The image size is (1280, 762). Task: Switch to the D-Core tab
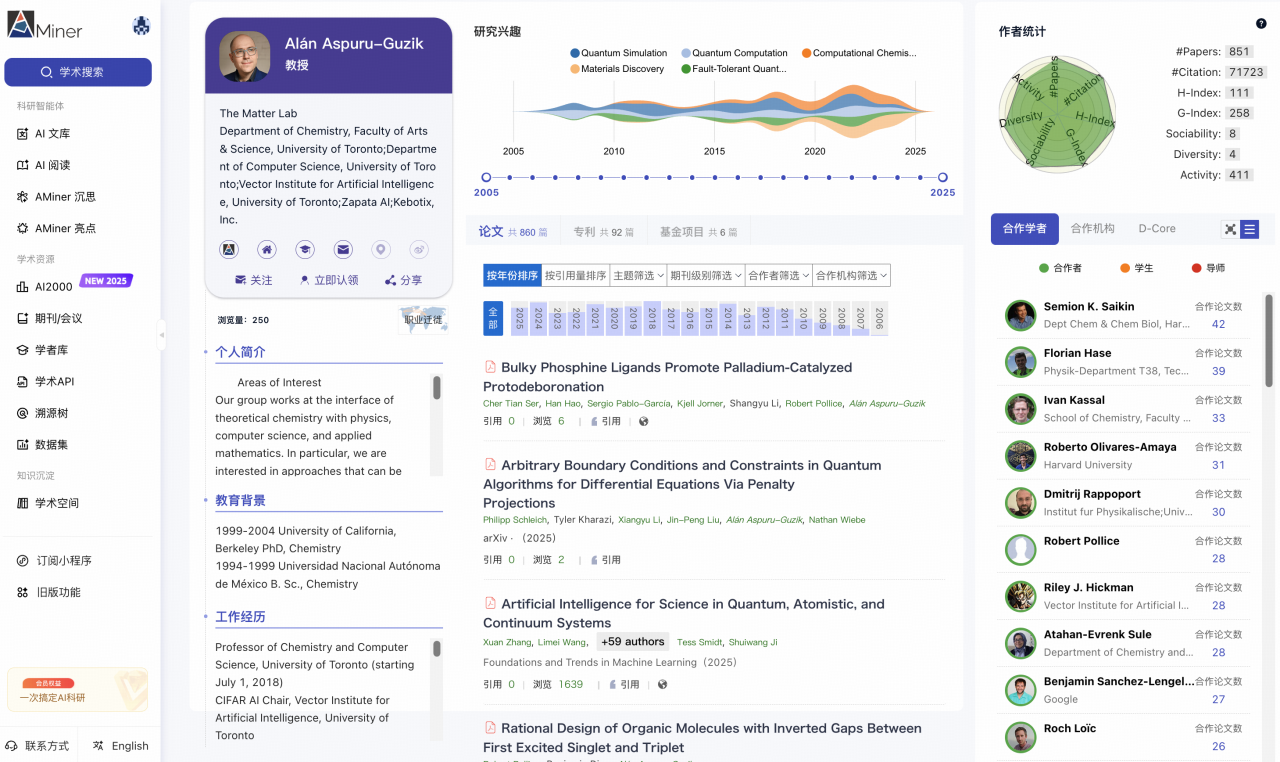1157,229
